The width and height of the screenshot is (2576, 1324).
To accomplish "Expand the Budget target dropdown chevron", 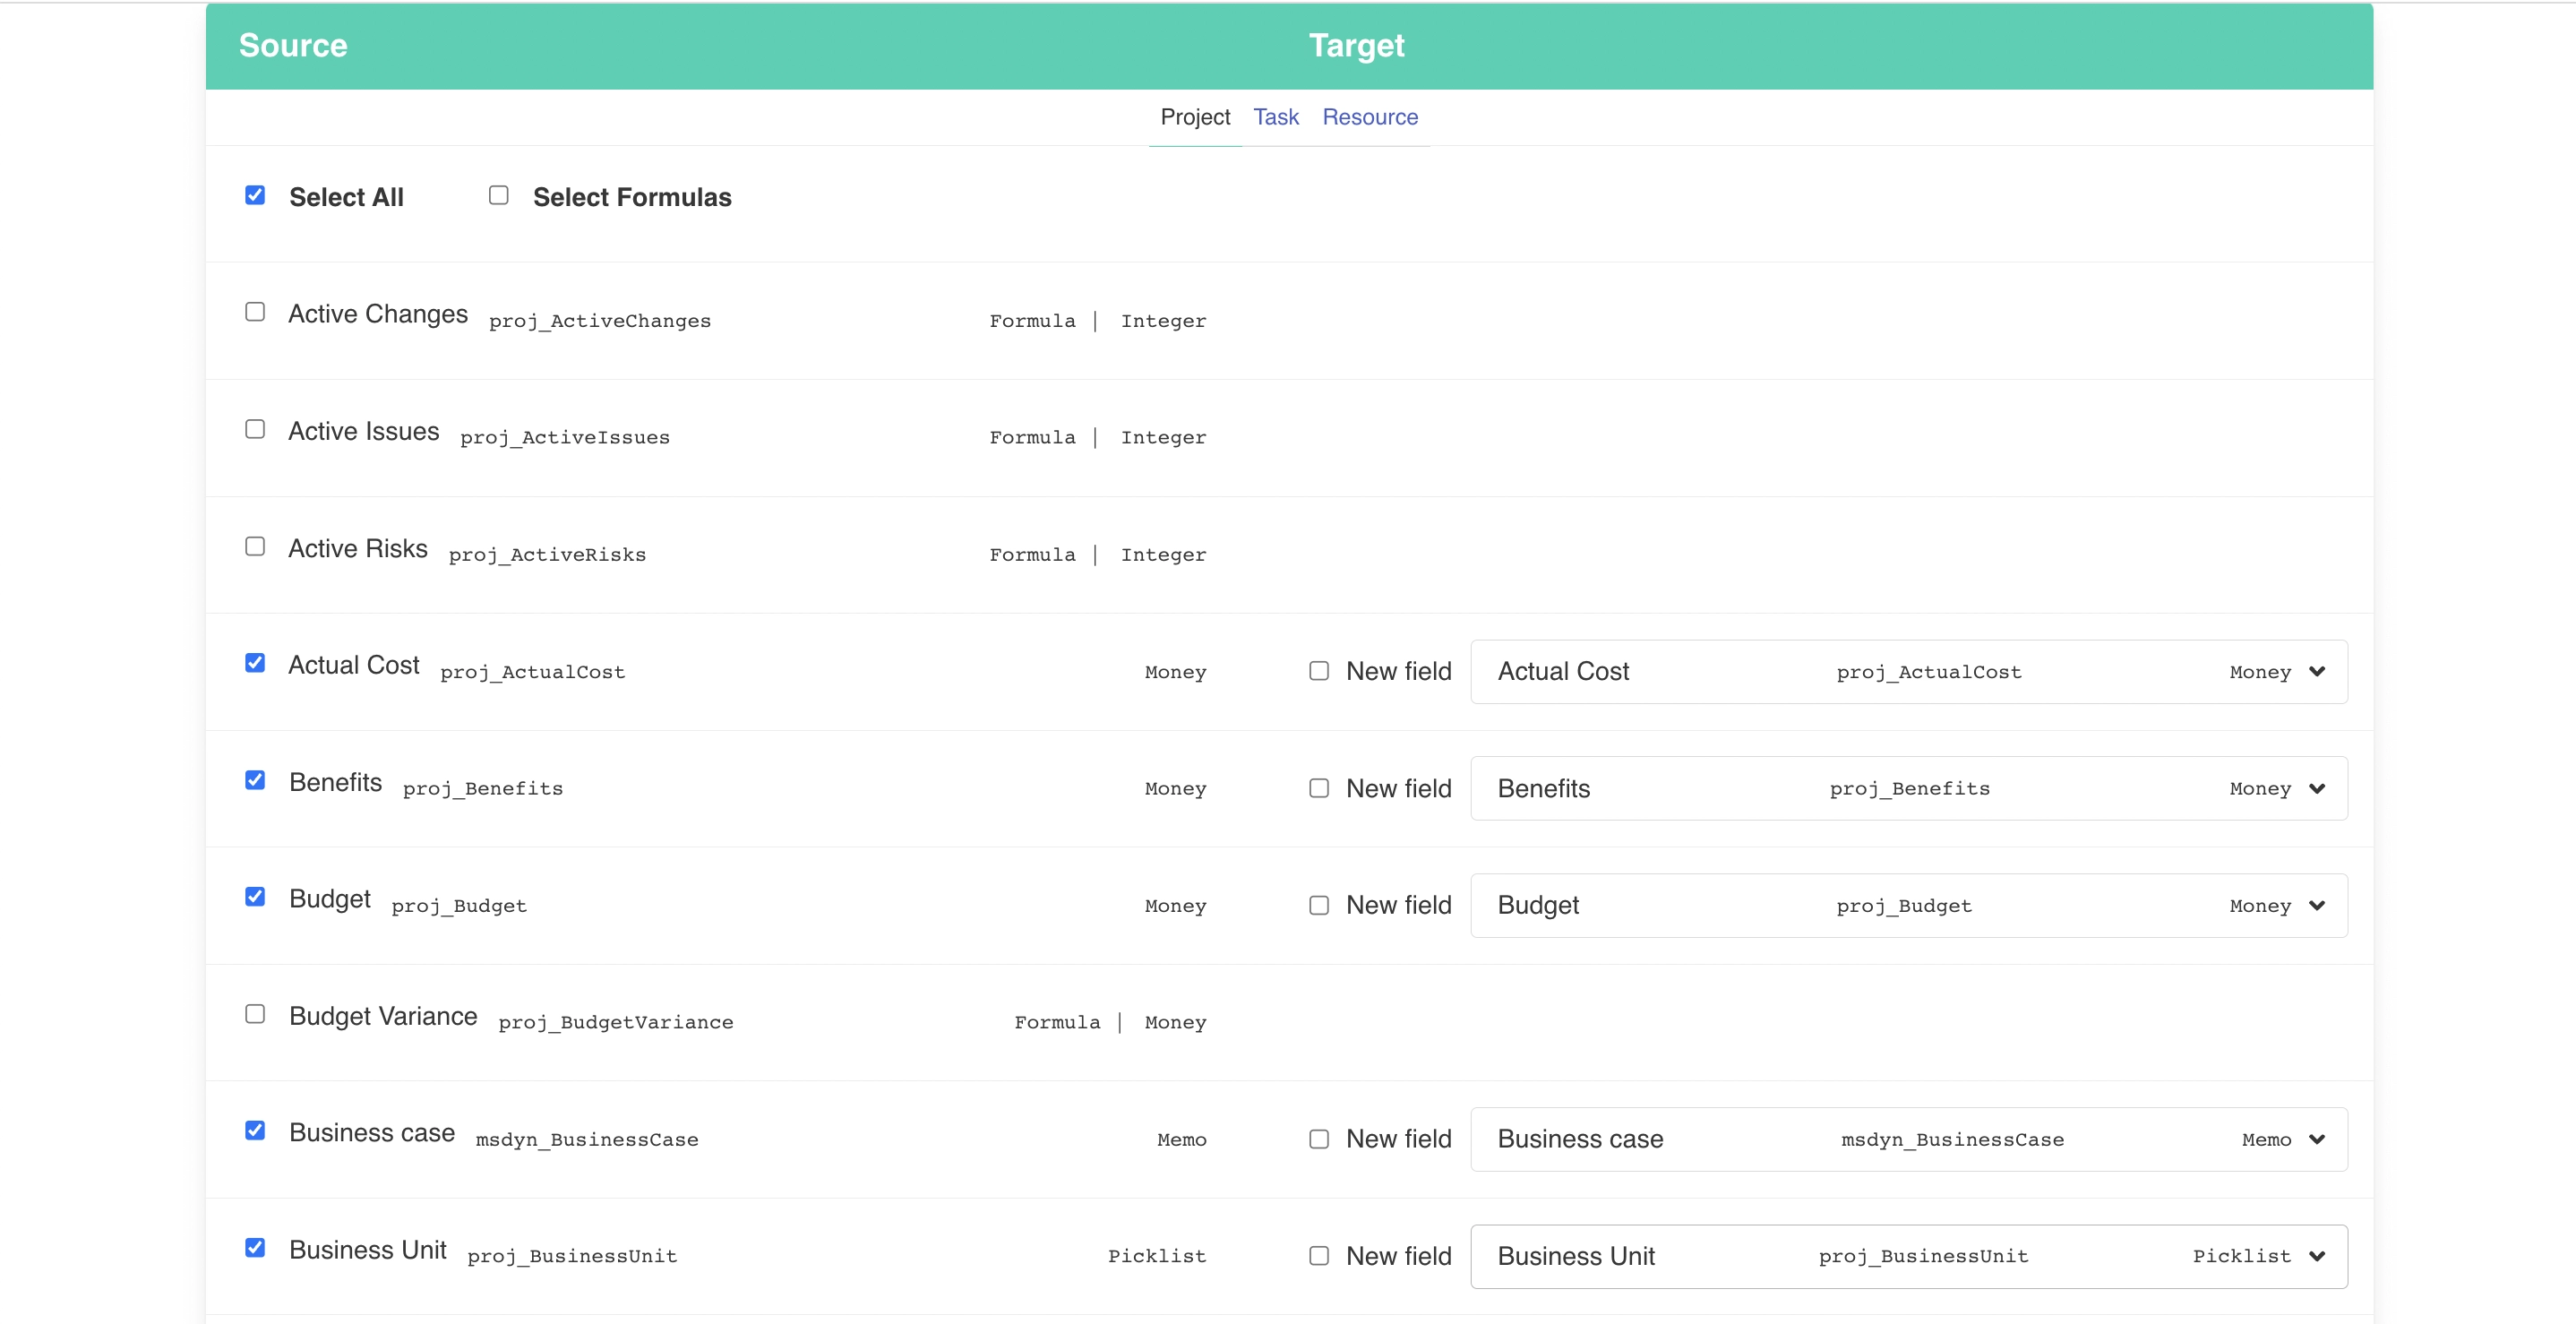I will point(2316,906).
